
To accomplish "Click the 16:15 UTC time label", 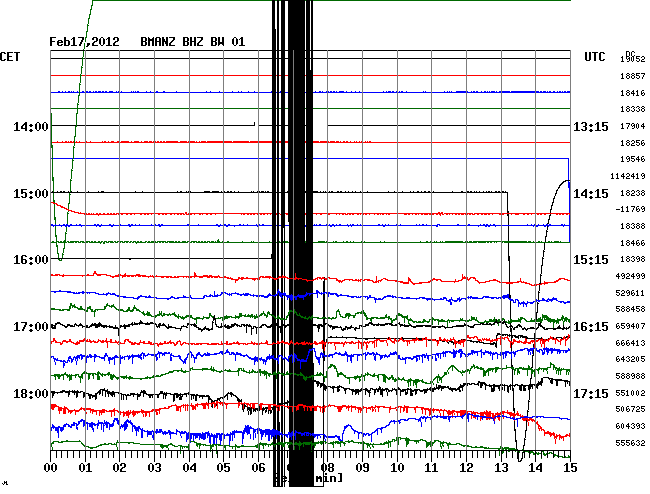I will coord(591,327).
